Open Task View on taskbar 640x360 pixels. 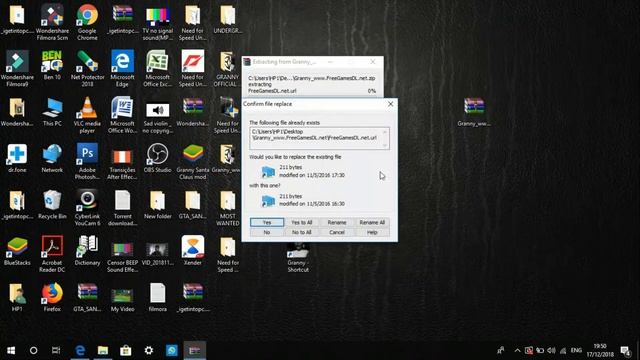pos(56,350)
